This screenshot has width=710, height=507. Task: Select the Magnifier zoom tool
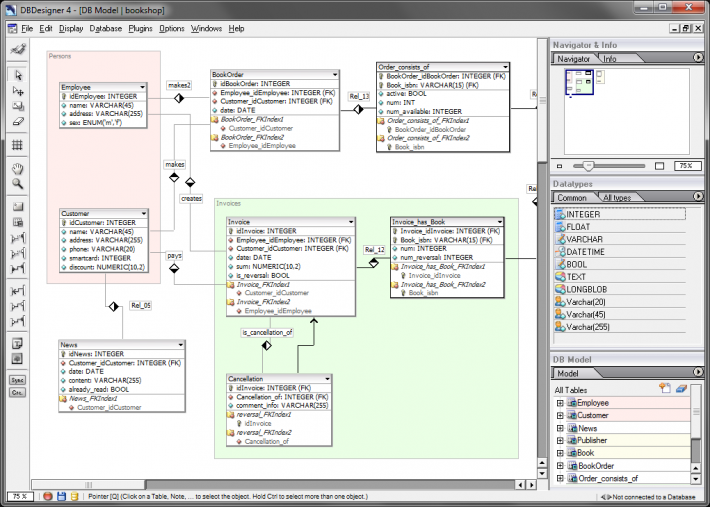[x=18, y=183]
